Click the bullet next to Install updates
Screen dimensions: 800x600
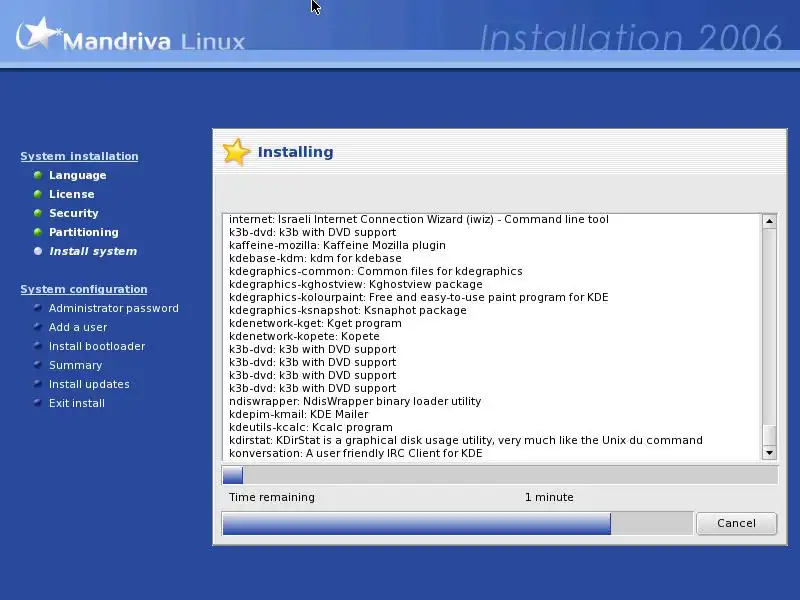(x=37, y=383)
